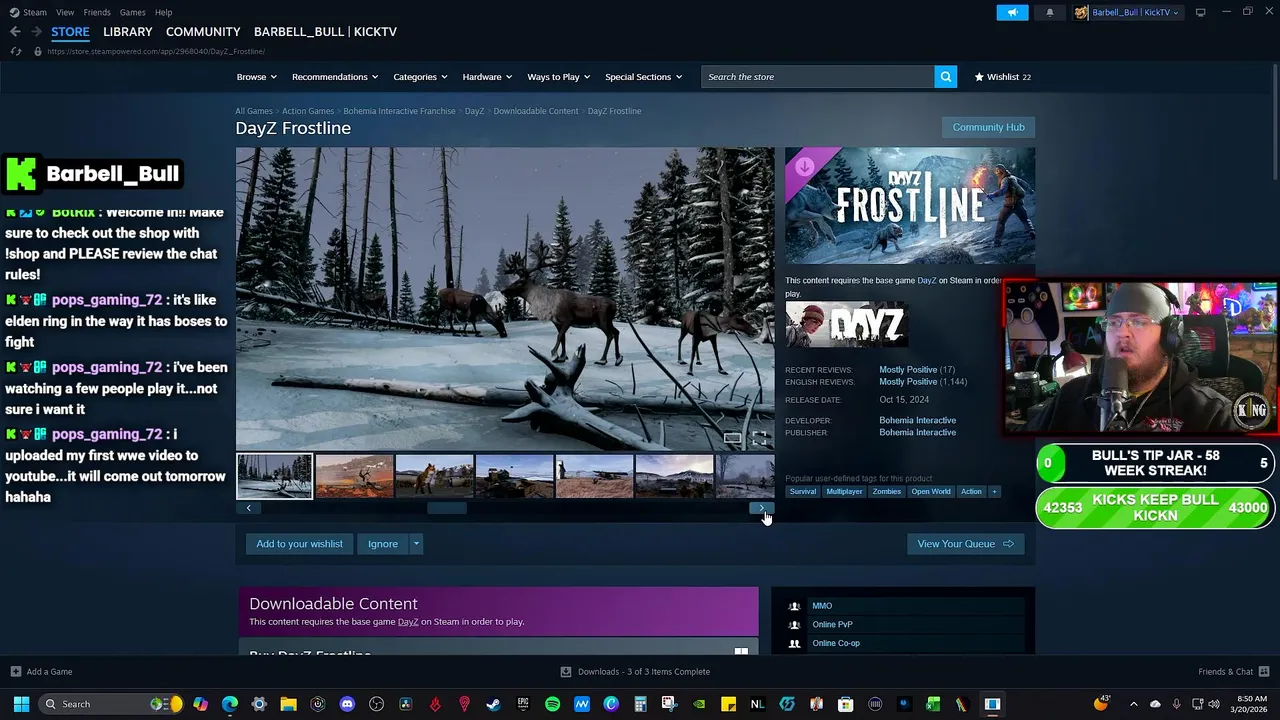Screen dimensions: 1280x720
Task: Open File Explorer from the taskbar
Action: tap(288, 704)
